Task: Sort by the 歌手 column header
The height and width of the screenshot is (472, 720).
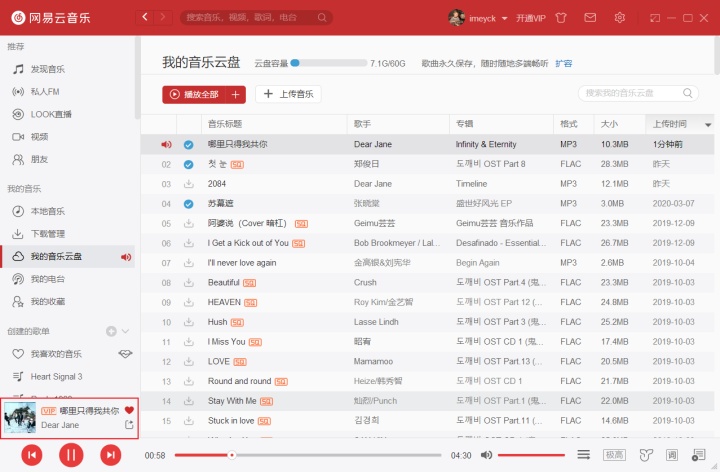Action: [x=398, y=124]
